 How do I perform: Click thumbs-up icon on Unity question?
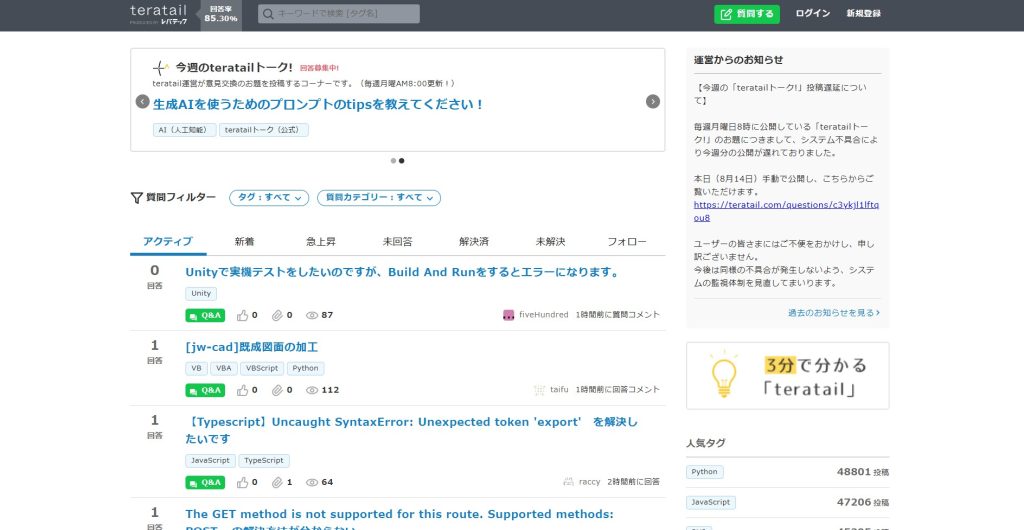coord(242,315)
